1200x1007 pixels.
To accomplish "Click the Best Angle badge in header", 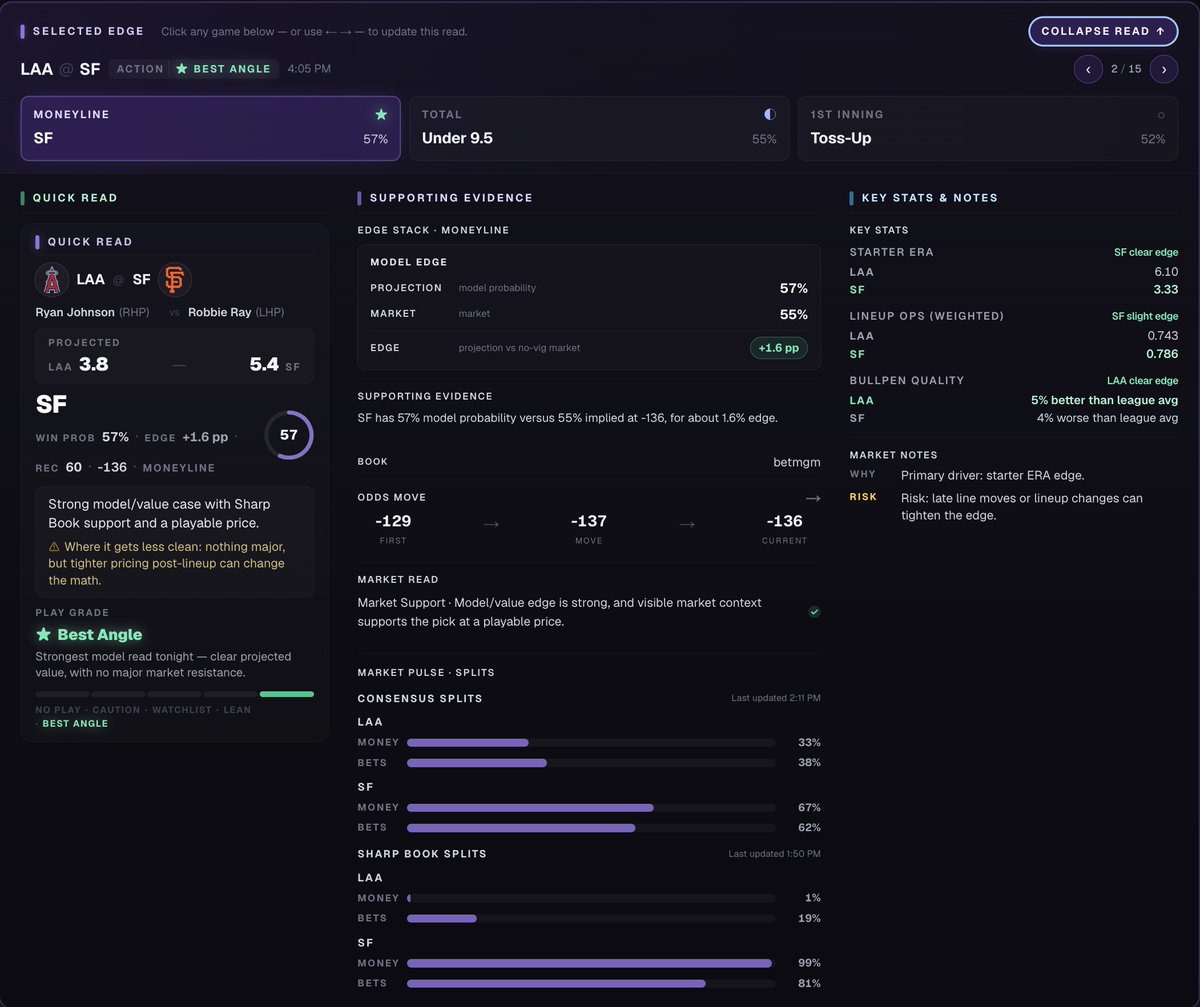I will (223, 69).
